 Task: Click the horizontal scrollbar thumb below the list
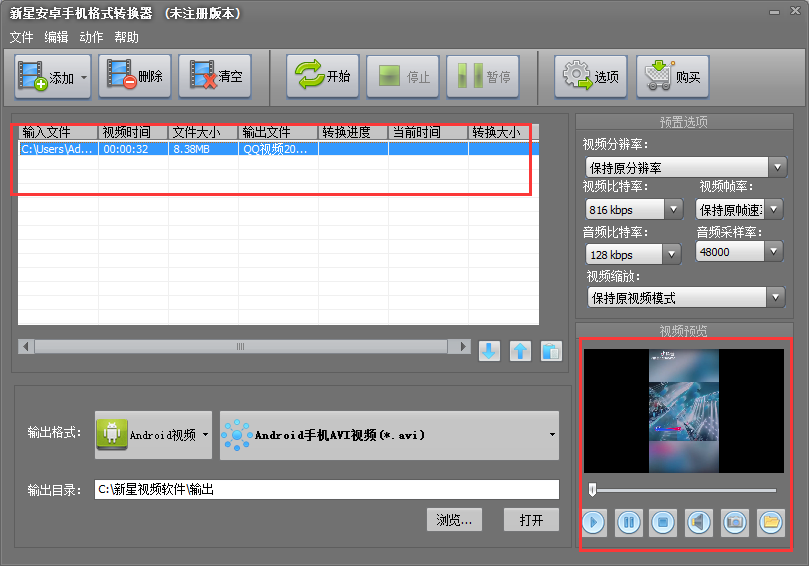click(x=240, y=346)
